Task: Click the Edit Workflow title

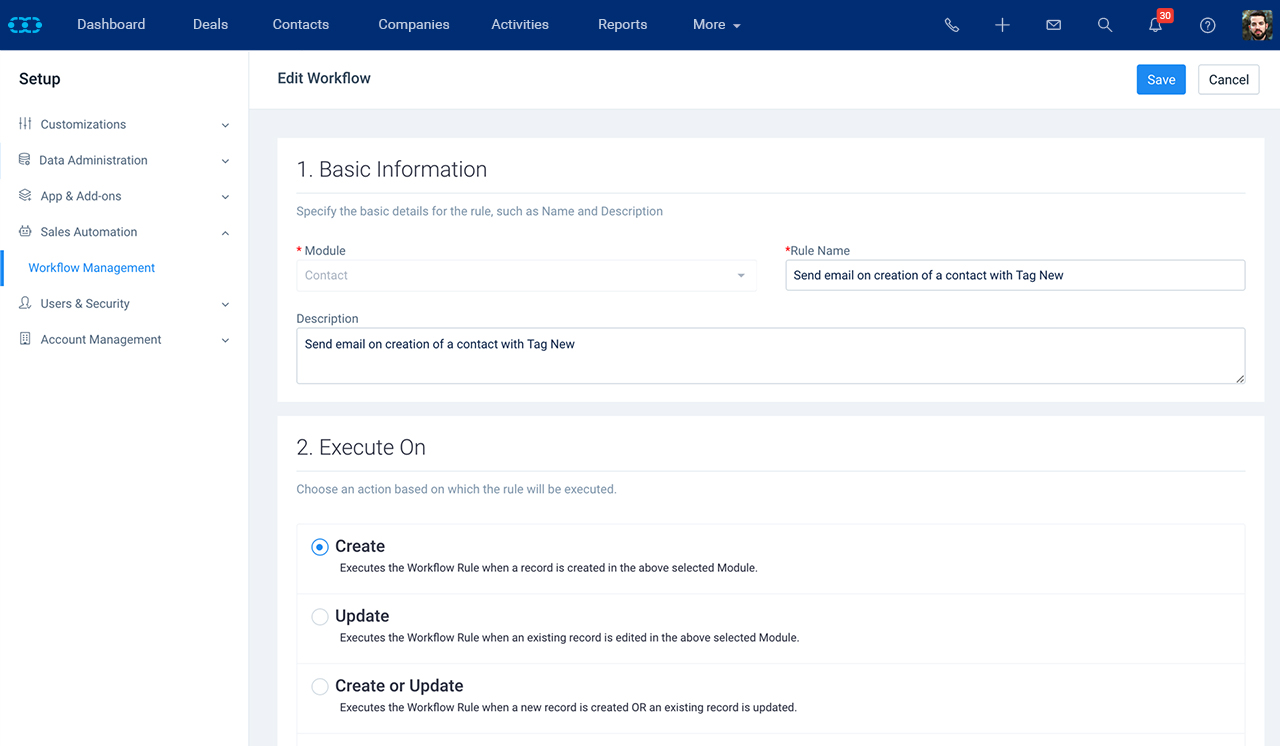Action: point(324,78)
